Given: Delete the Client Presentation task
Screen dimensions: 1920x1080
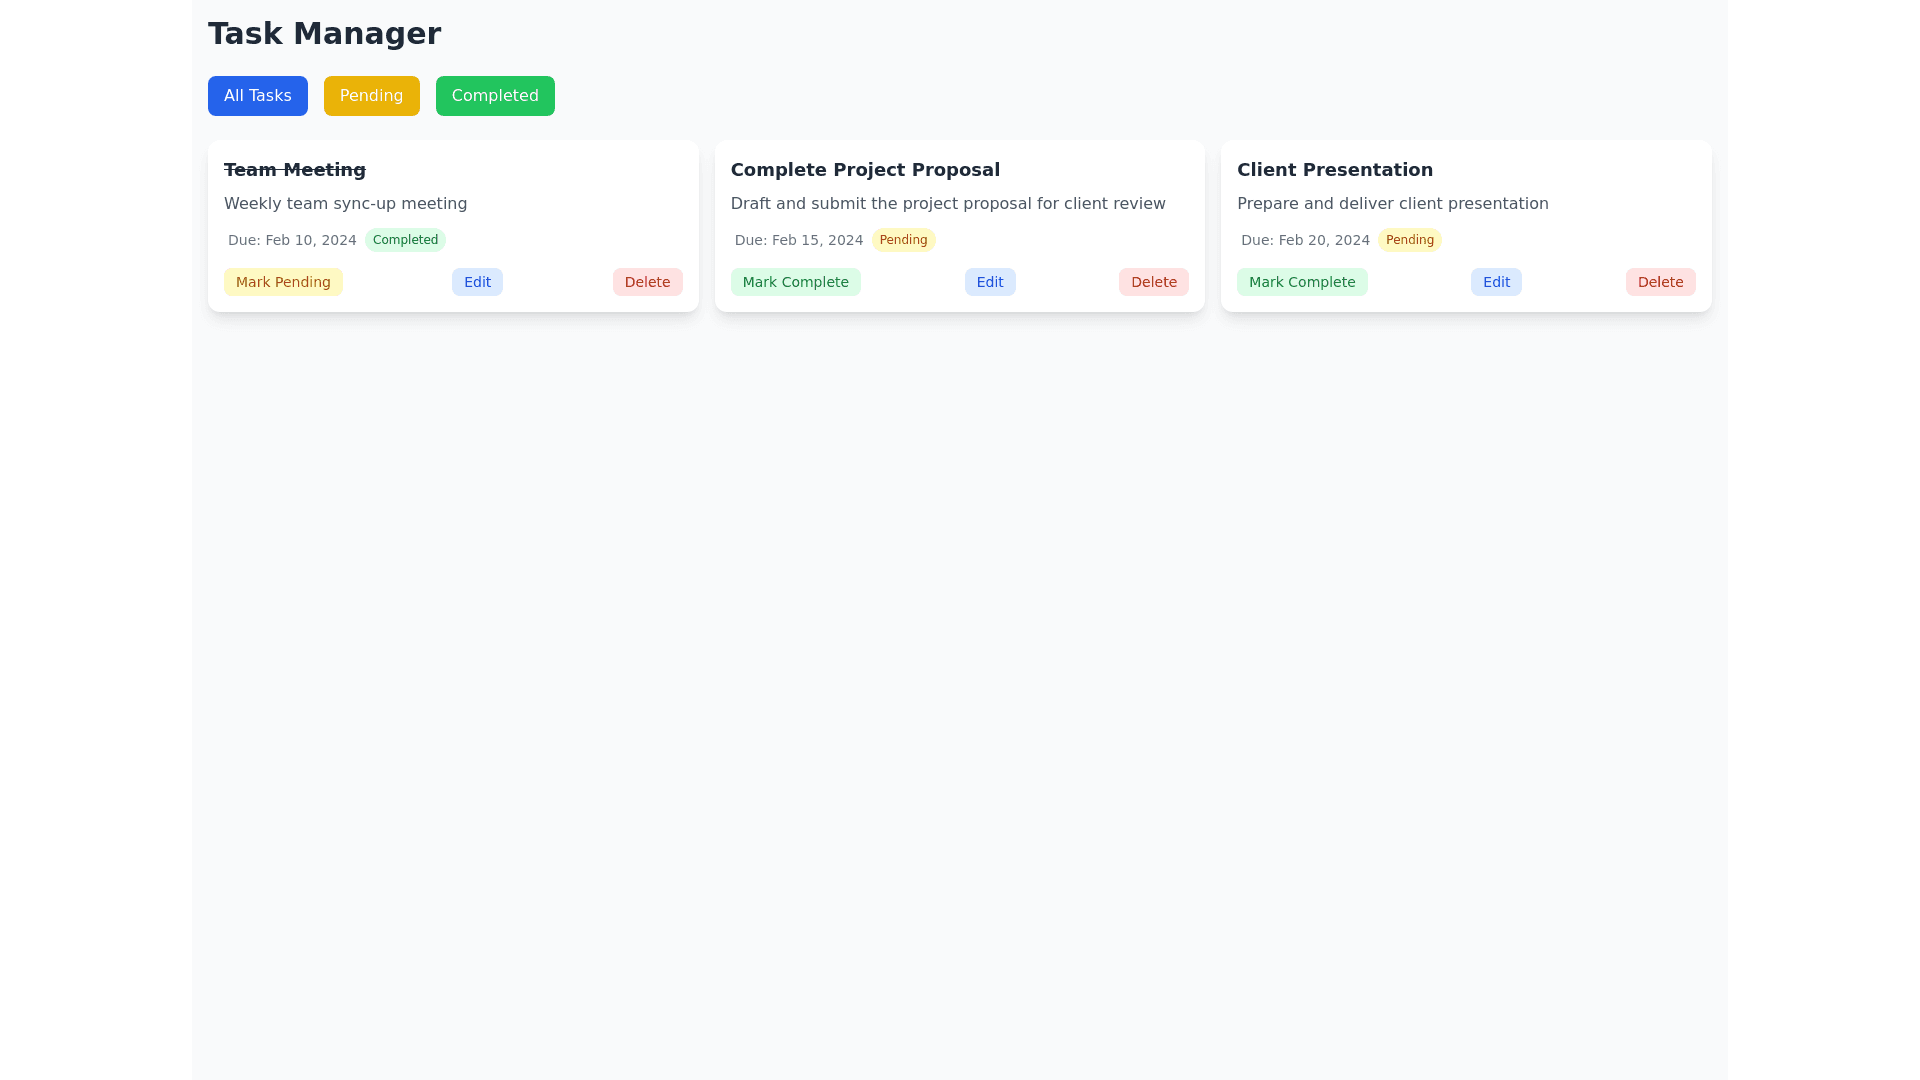Looking at the screenshot, I should pyautogui.click(x=1660, y=282).
